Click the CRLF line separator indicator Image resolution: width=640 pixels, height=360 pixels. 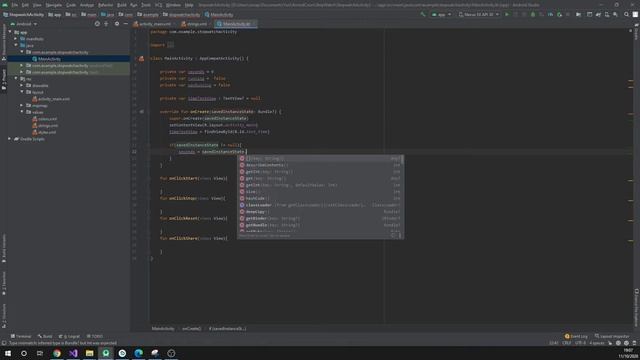(x=567, y=343)
